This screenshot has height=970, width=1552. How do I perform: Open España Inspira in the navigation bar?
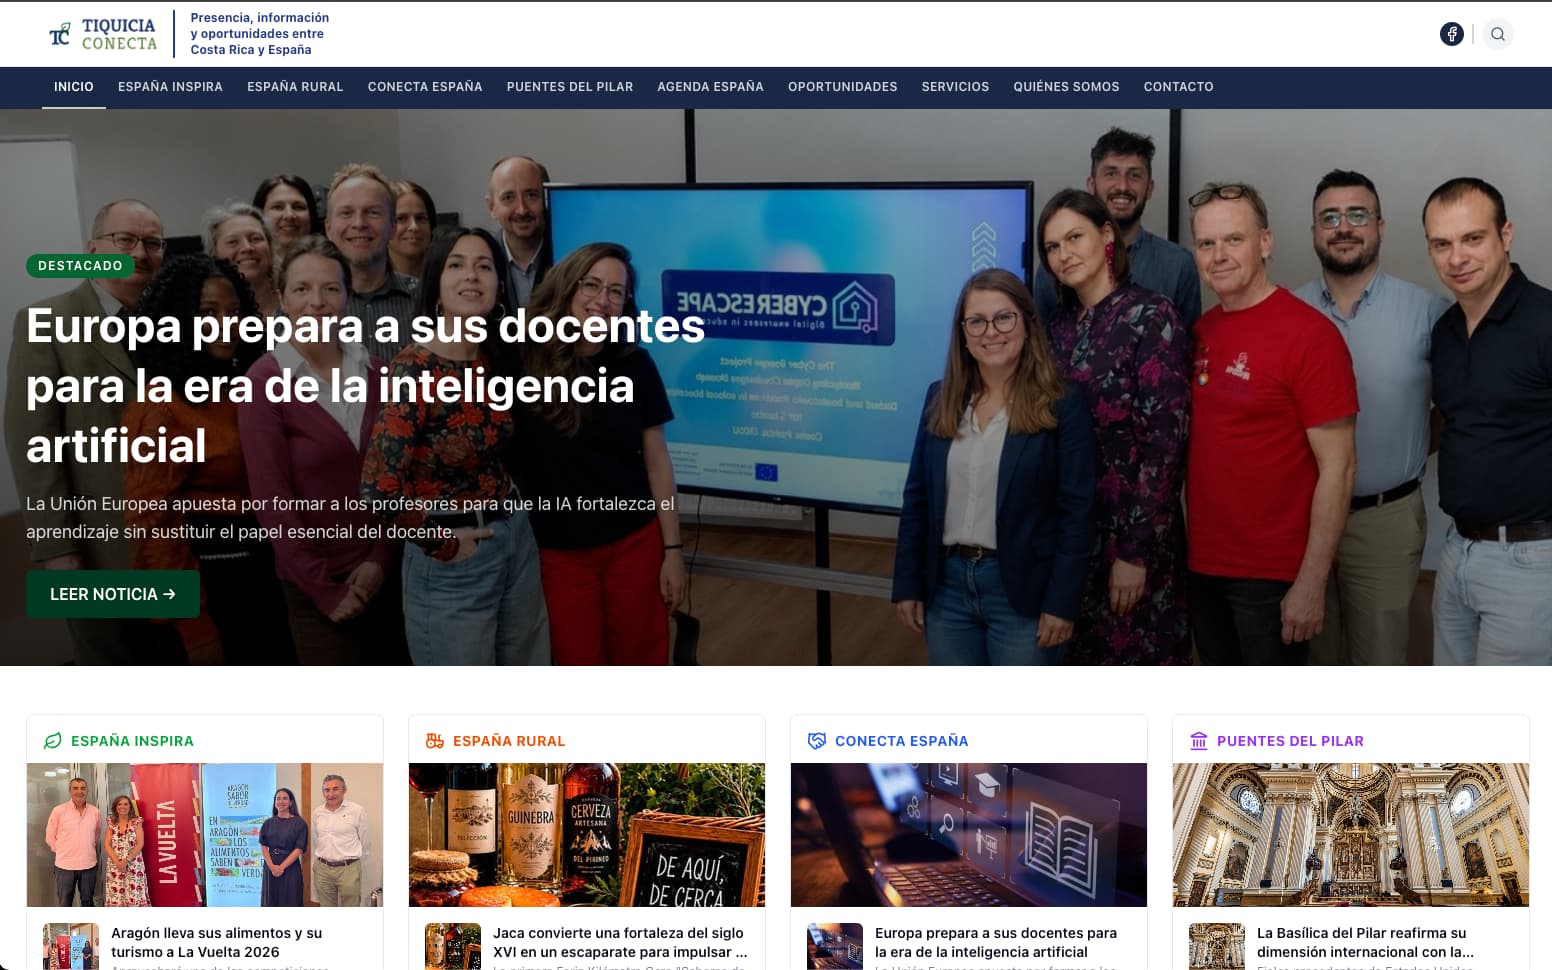(x=170, y=87)
